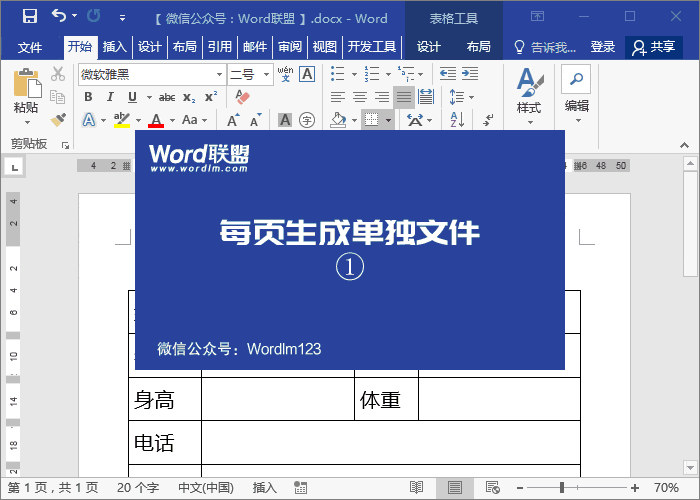Click the Distributed alignment icon
The width and height of the screenshot is (700, 500).
426,97
